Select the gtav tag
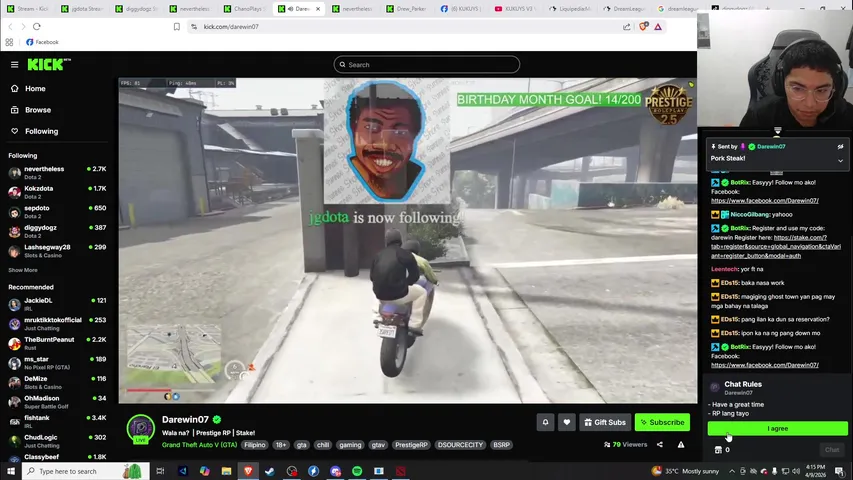 pyautogui.click(x=378, y=445)
